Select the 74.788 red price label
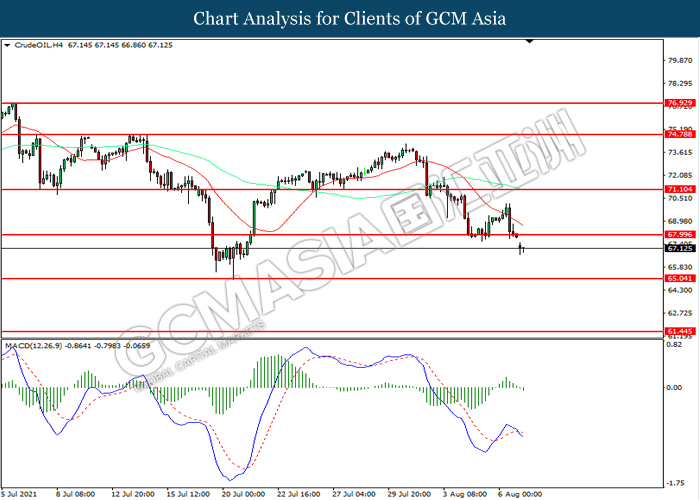Image resolution: width=700 pixels, height=500 pixels. pyautogui.click(x=679, y=134)
